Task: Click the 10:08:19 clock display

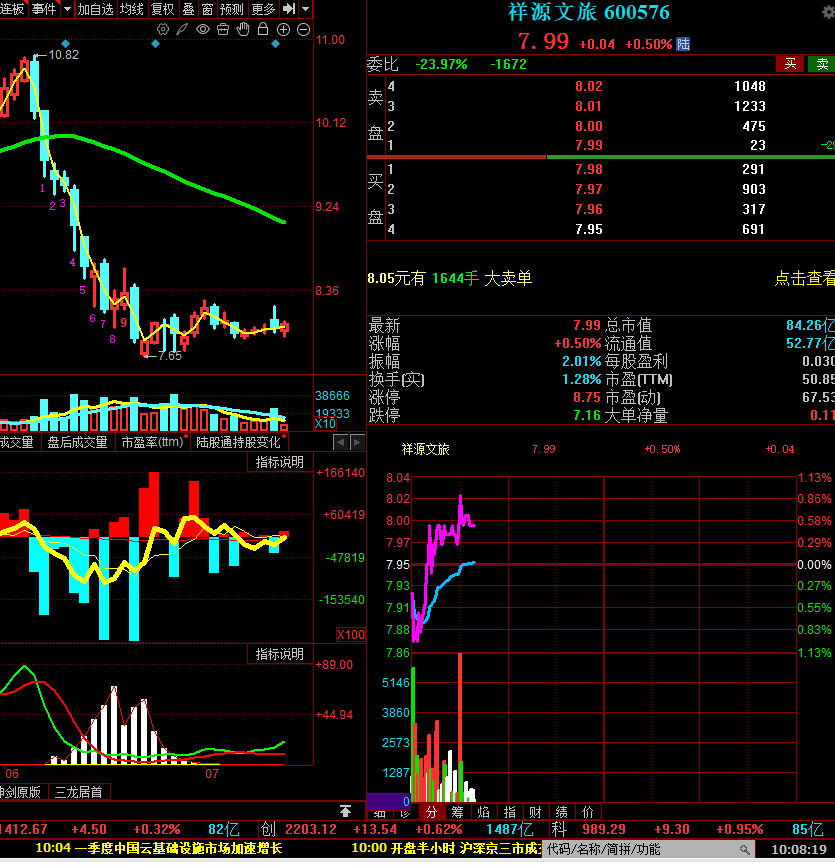Action: tap(799, 850)
